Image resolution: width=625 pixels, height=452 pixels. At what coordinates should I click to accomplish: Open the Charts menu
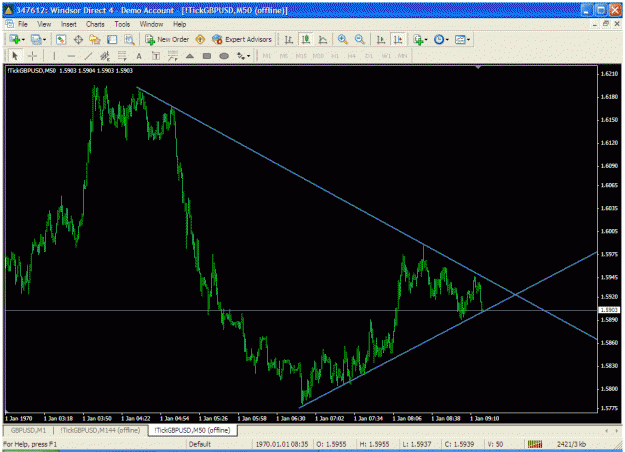(95, 24)
